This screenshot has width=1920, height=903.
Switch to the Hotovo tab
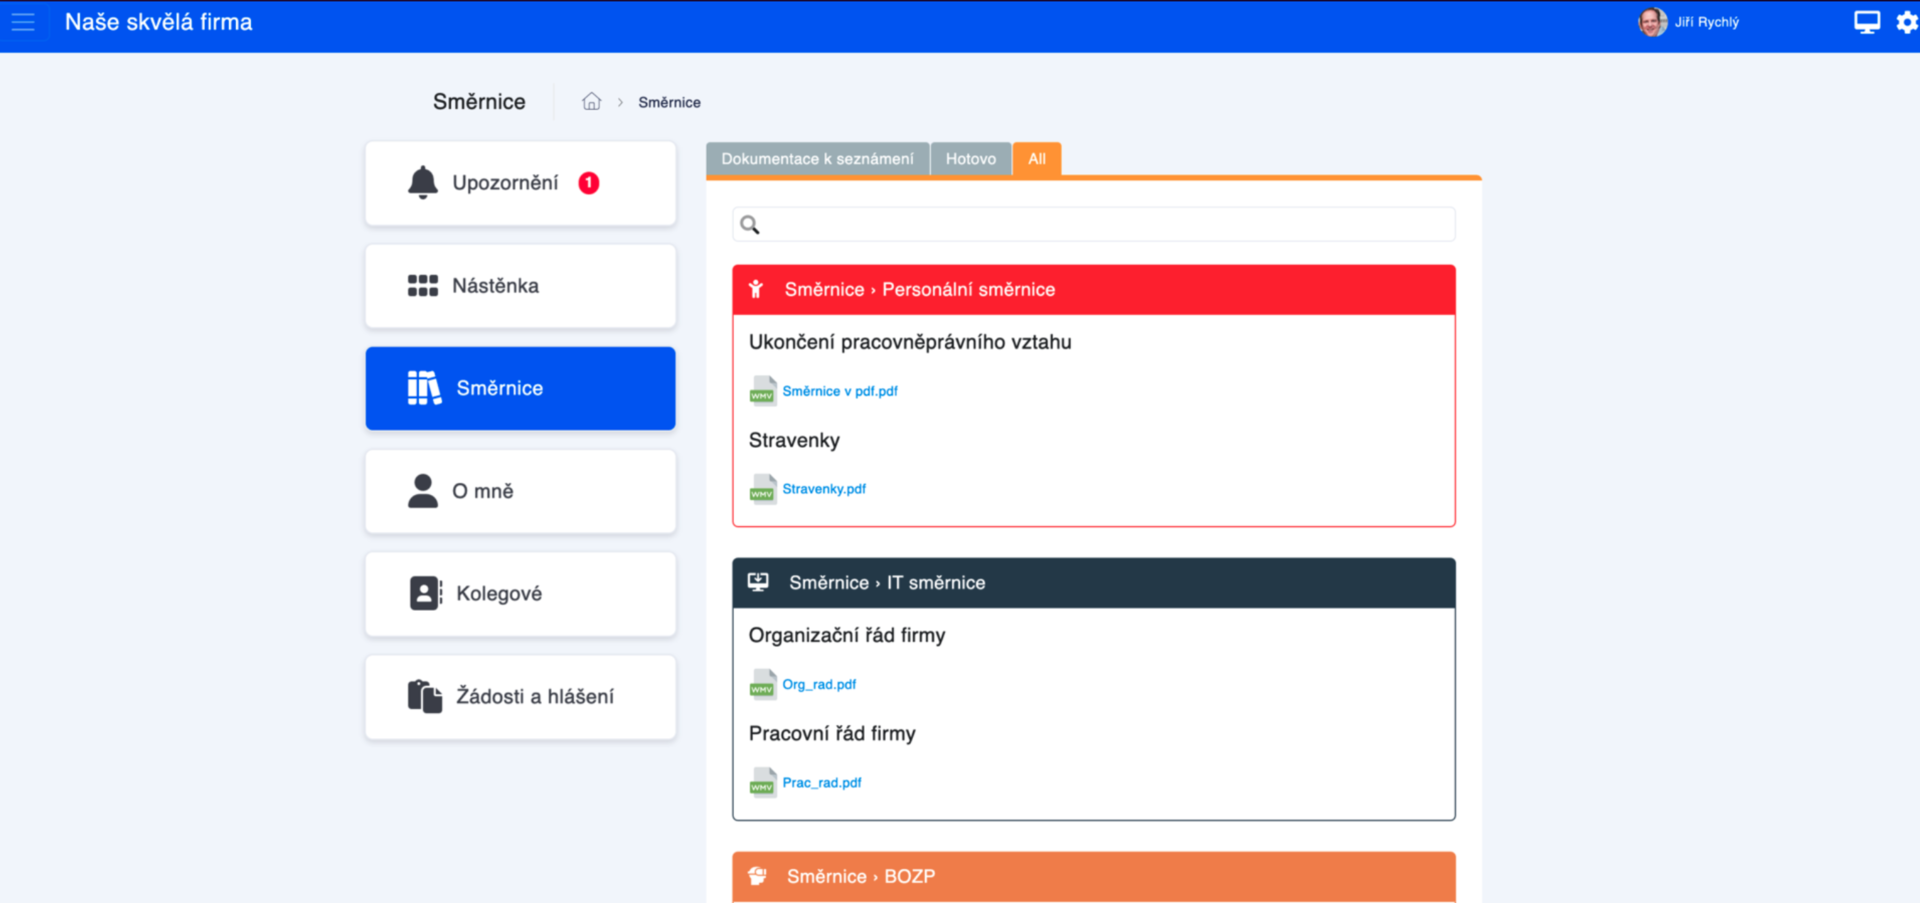[970, 159]
